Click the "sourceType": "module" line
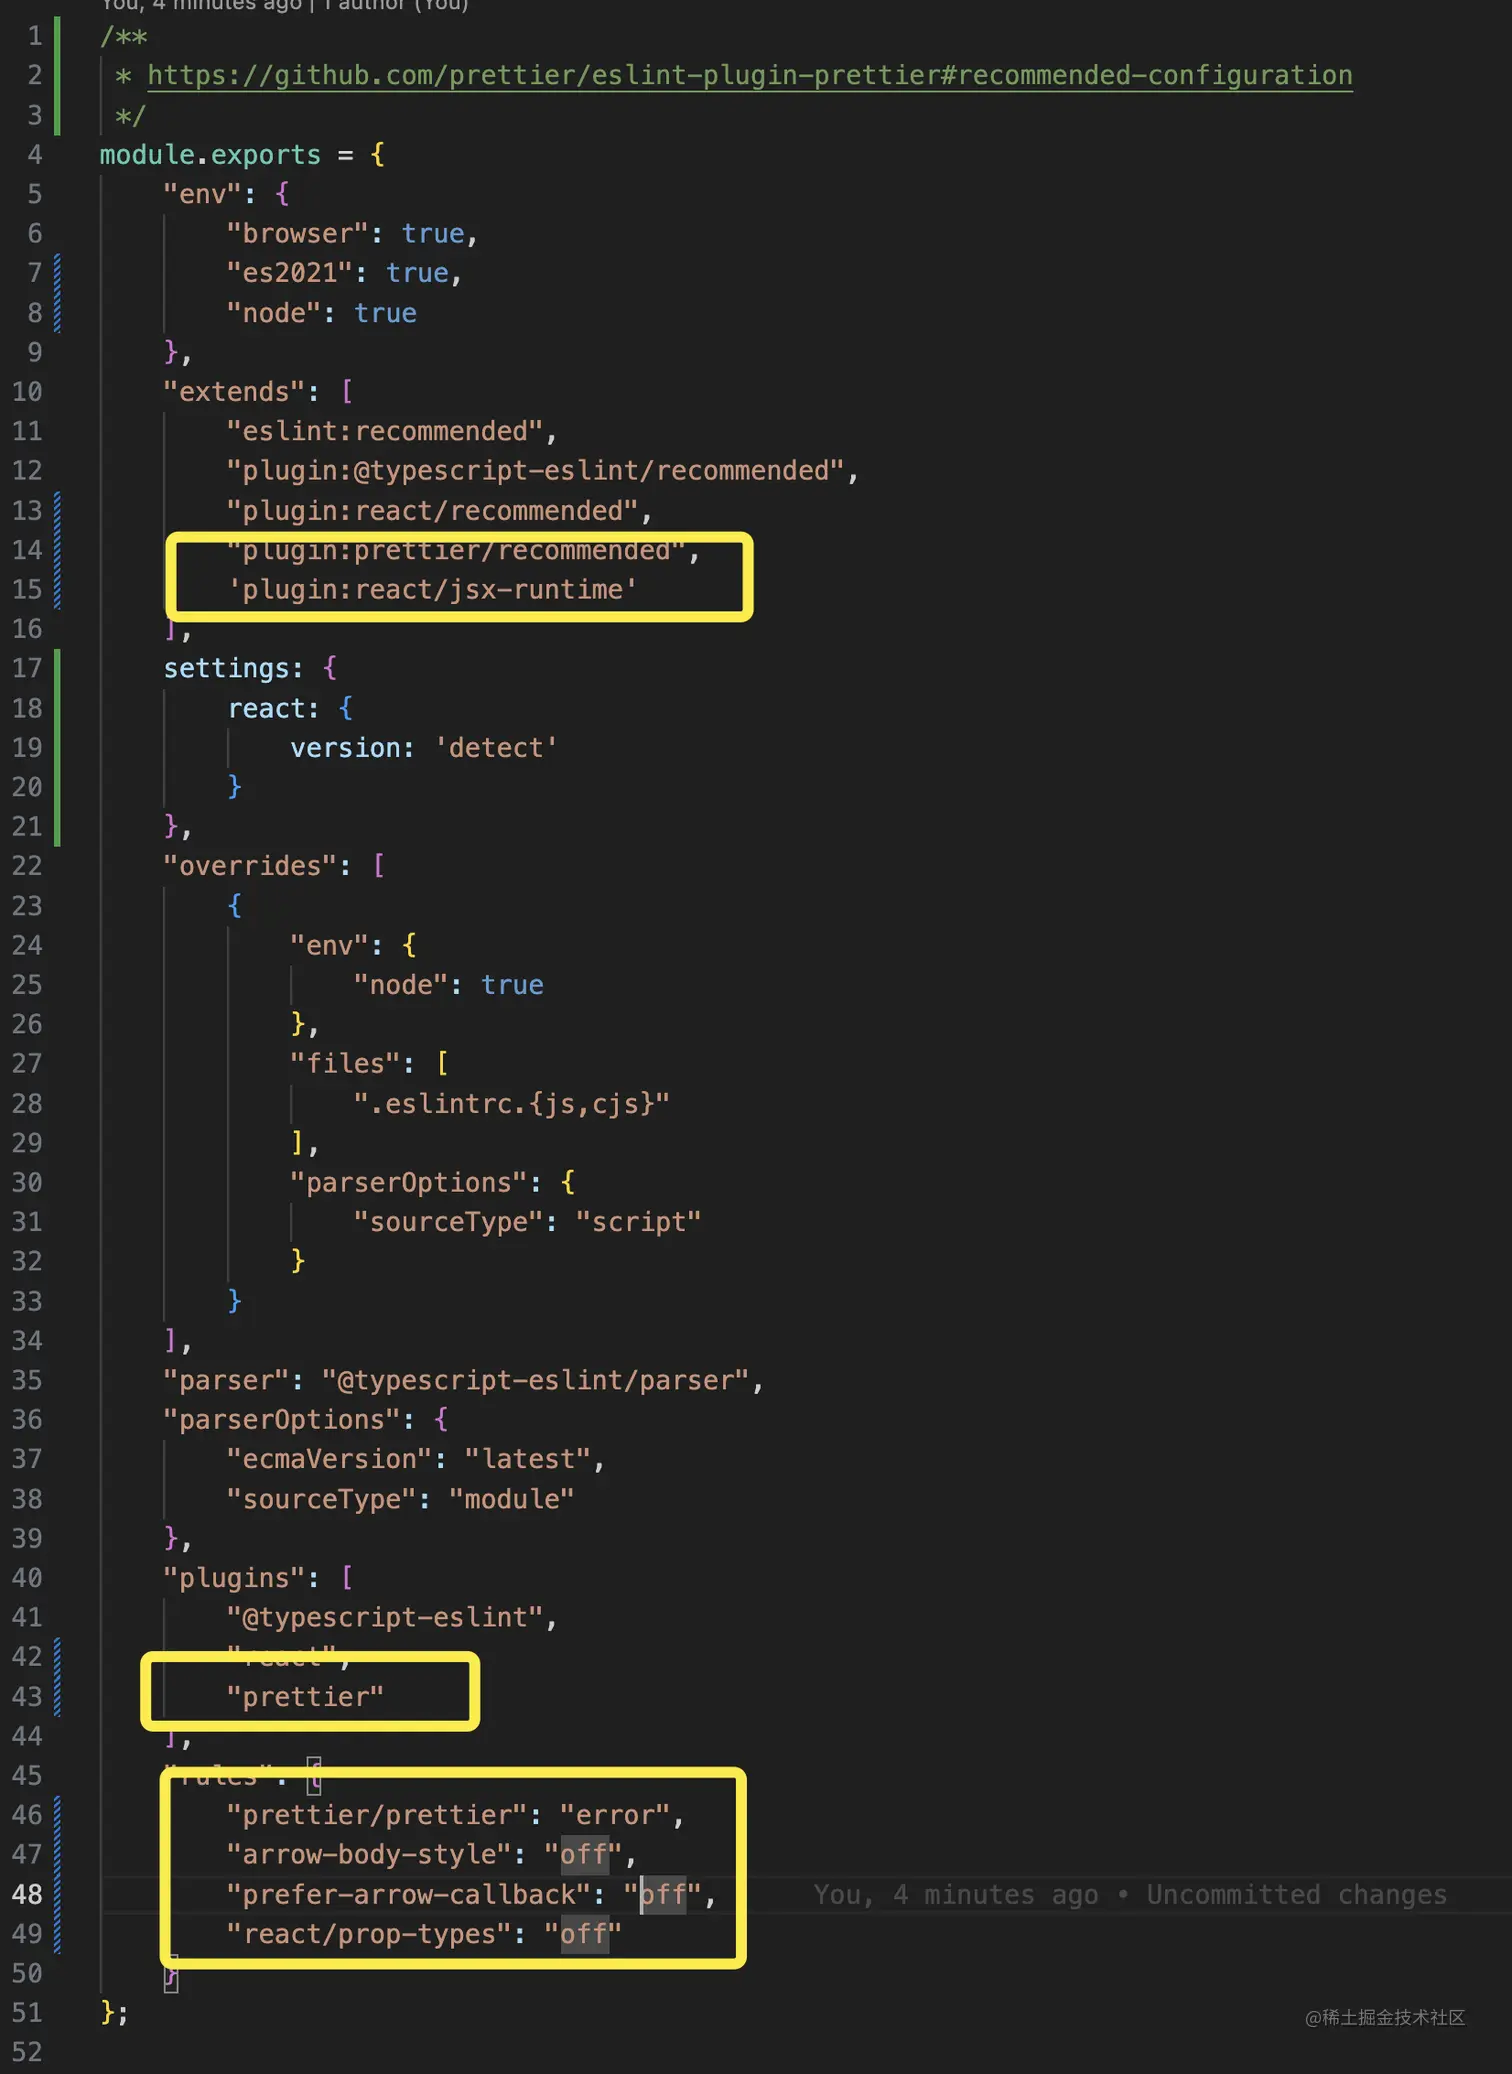 pos(400,1499)
